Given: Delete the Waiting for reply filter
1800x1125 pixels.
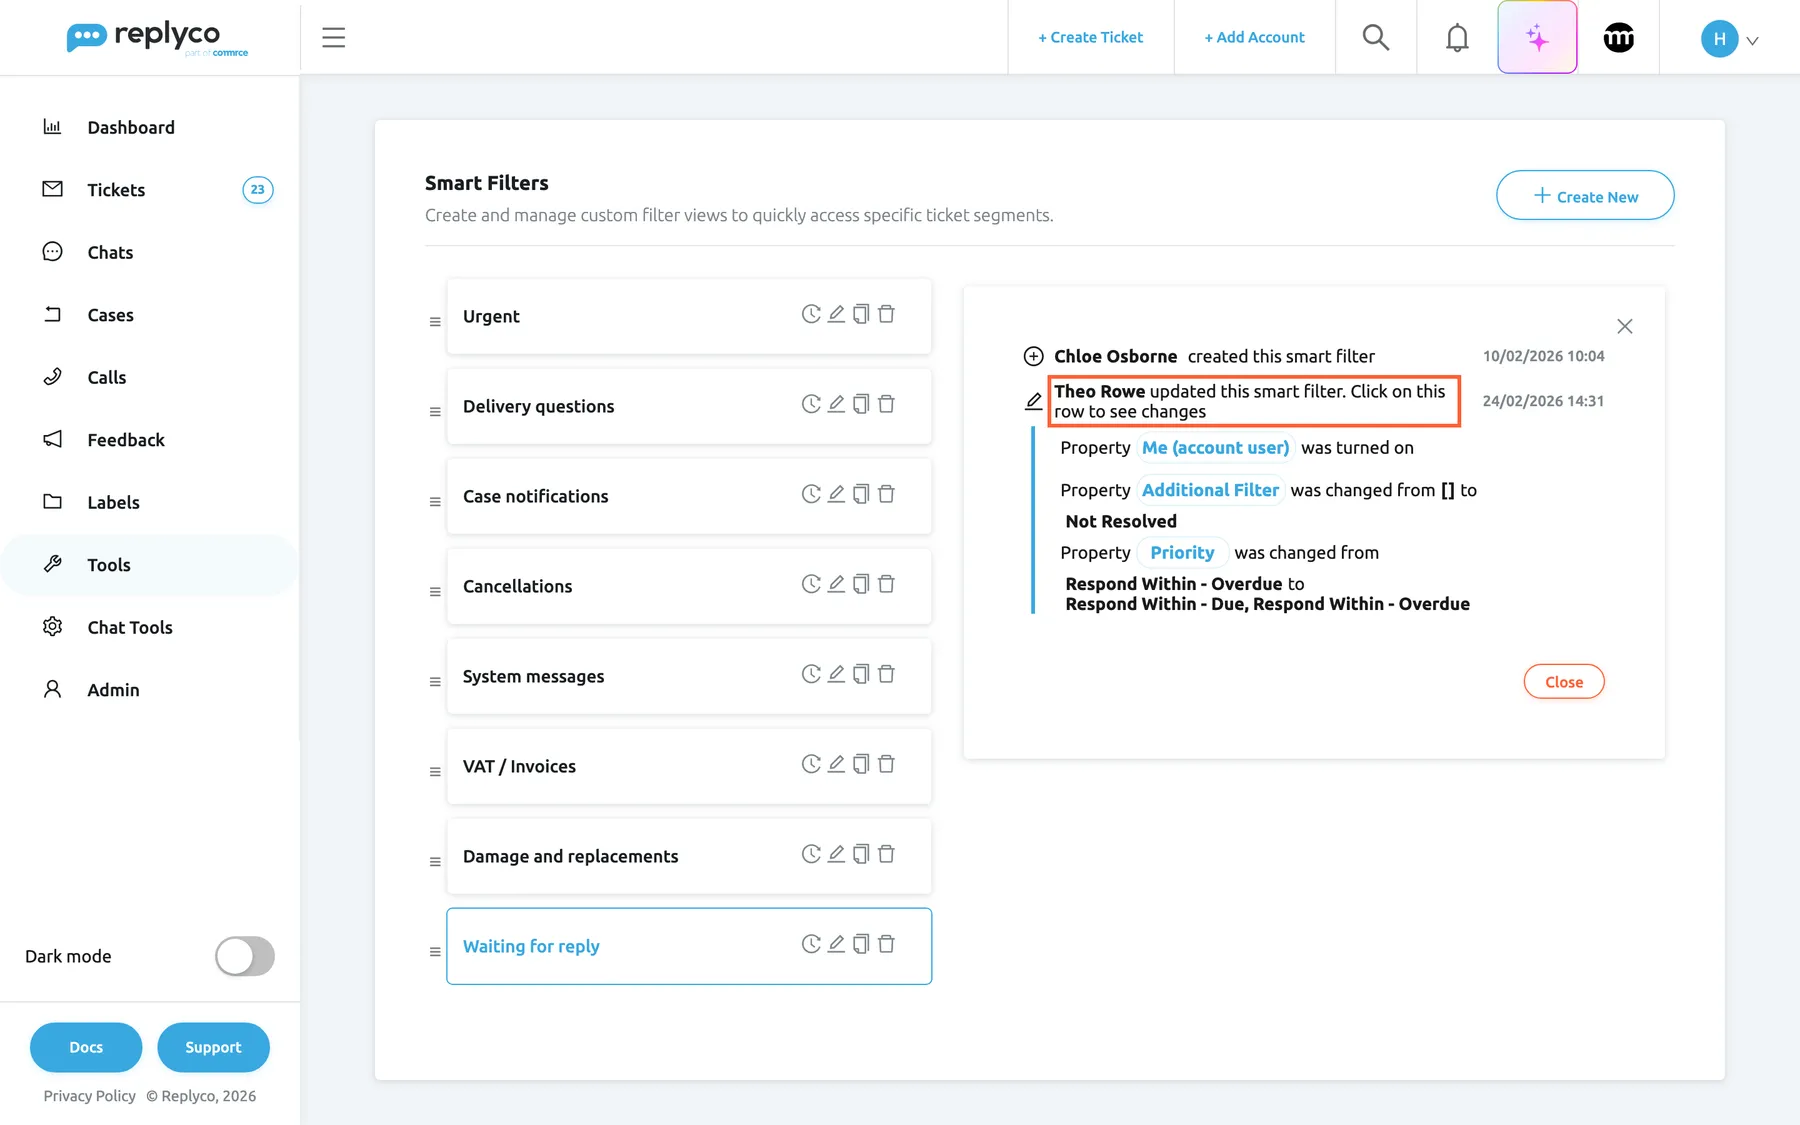Looking at the screenshot, I should click(x=886, y=944).
